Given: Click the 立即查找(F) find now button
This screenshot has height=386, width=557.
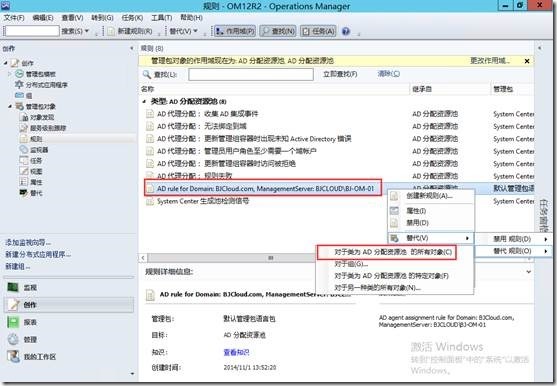Looking at the screenshot, I should [340, 74].
